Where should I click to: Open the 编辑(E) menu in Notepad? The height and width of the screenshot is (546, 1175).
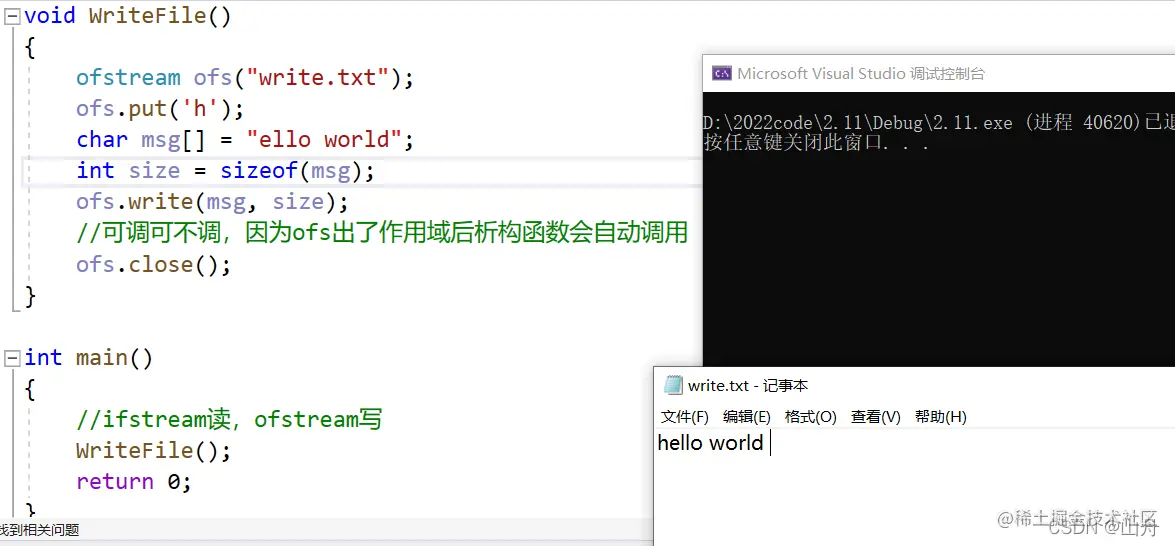(x=746, y=417)
